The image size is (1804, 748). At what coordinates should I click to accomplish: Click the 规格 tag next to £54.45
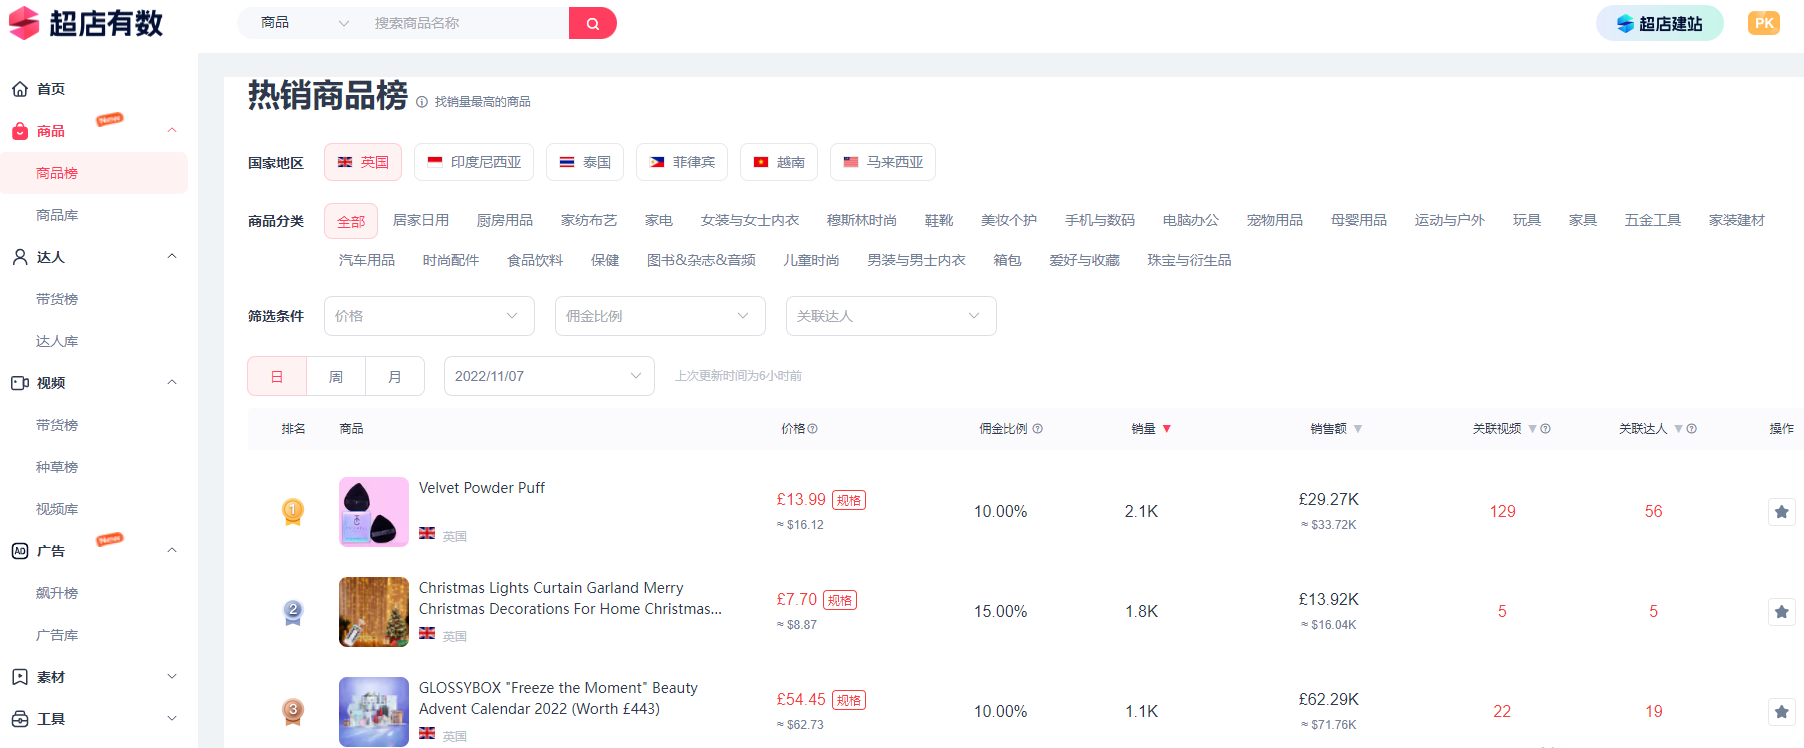pyautogui.click(x=849, y=700)
